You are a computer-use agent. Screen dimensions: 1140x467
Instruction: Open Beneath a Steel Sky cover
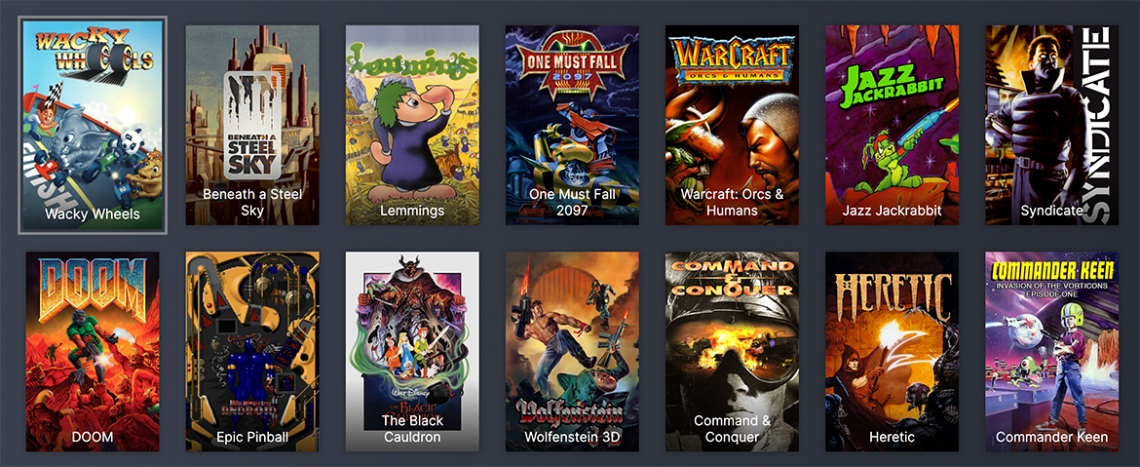[x=252, y=125]
